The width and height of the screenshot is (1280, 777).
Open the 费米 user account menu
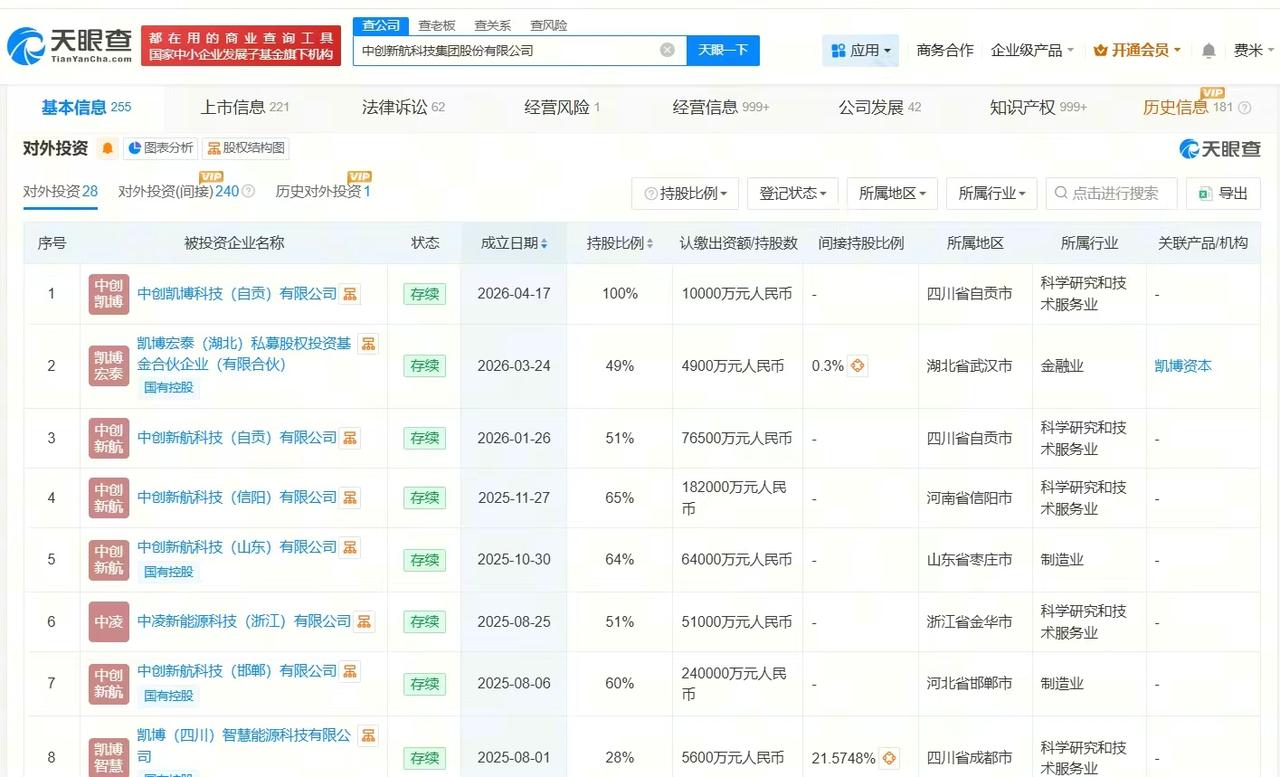pos(1254,50)
